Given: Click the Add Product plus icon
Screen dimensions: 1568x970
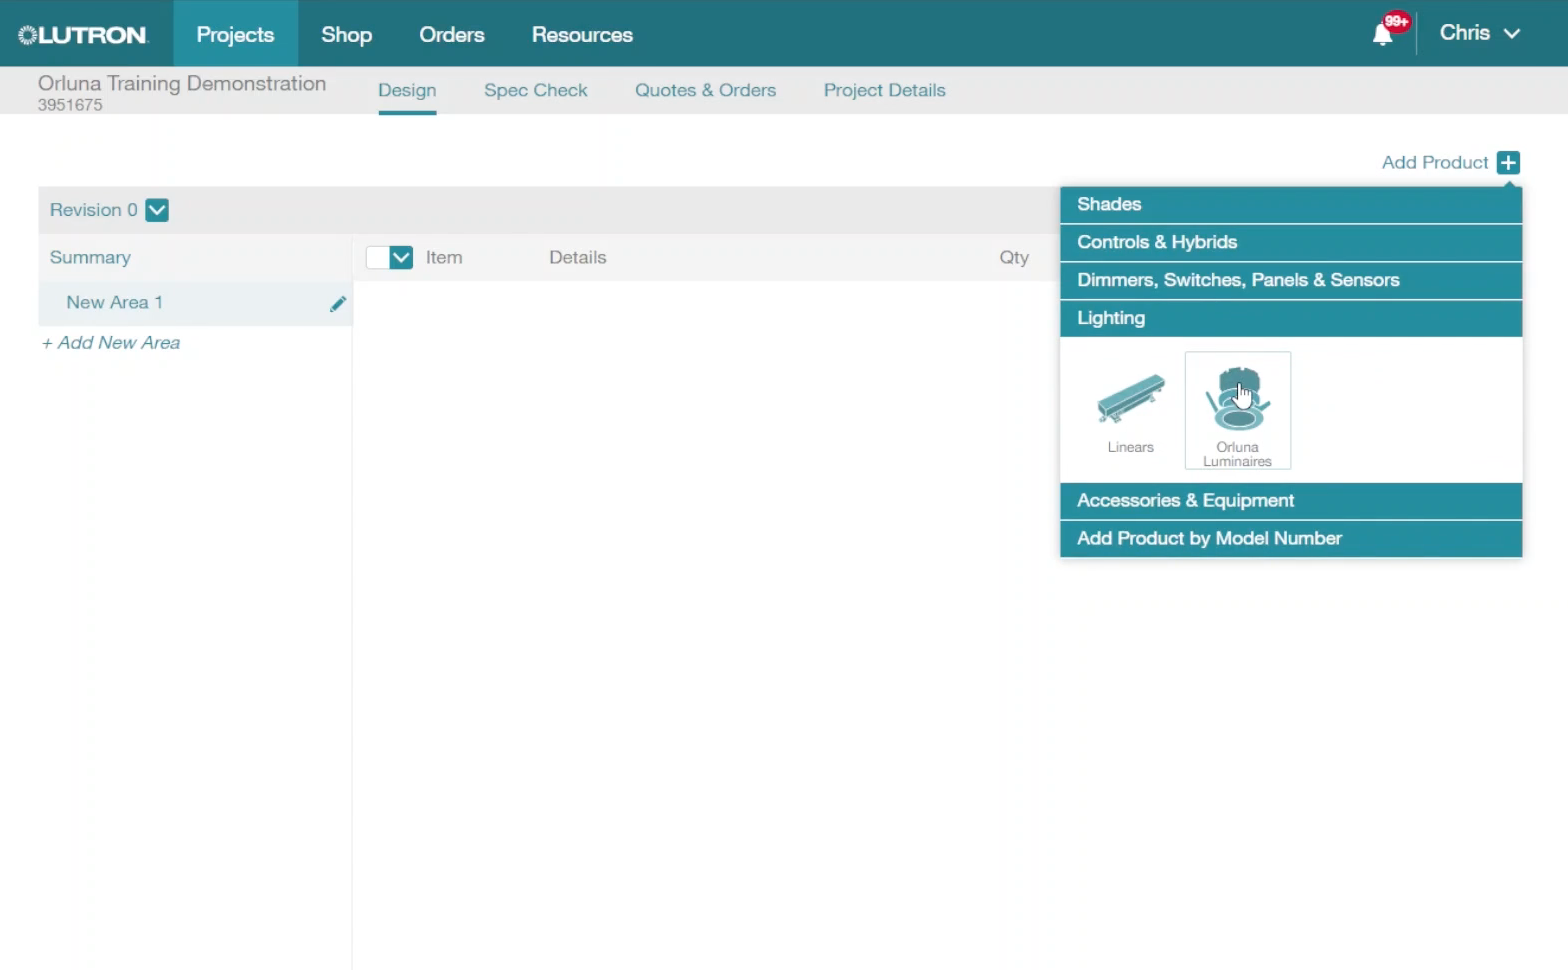Looking at the screenshot, I should [1508, 162].
